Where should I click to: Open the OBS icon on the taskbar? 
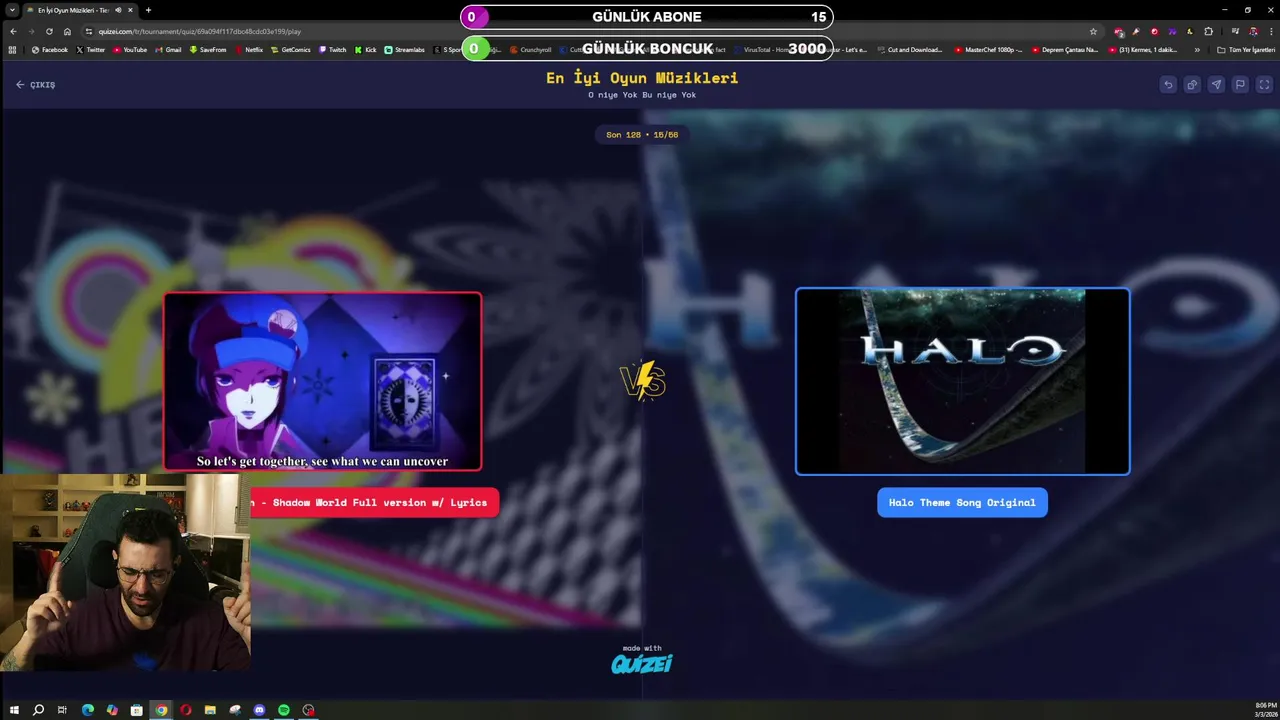(x=308, y=710)
